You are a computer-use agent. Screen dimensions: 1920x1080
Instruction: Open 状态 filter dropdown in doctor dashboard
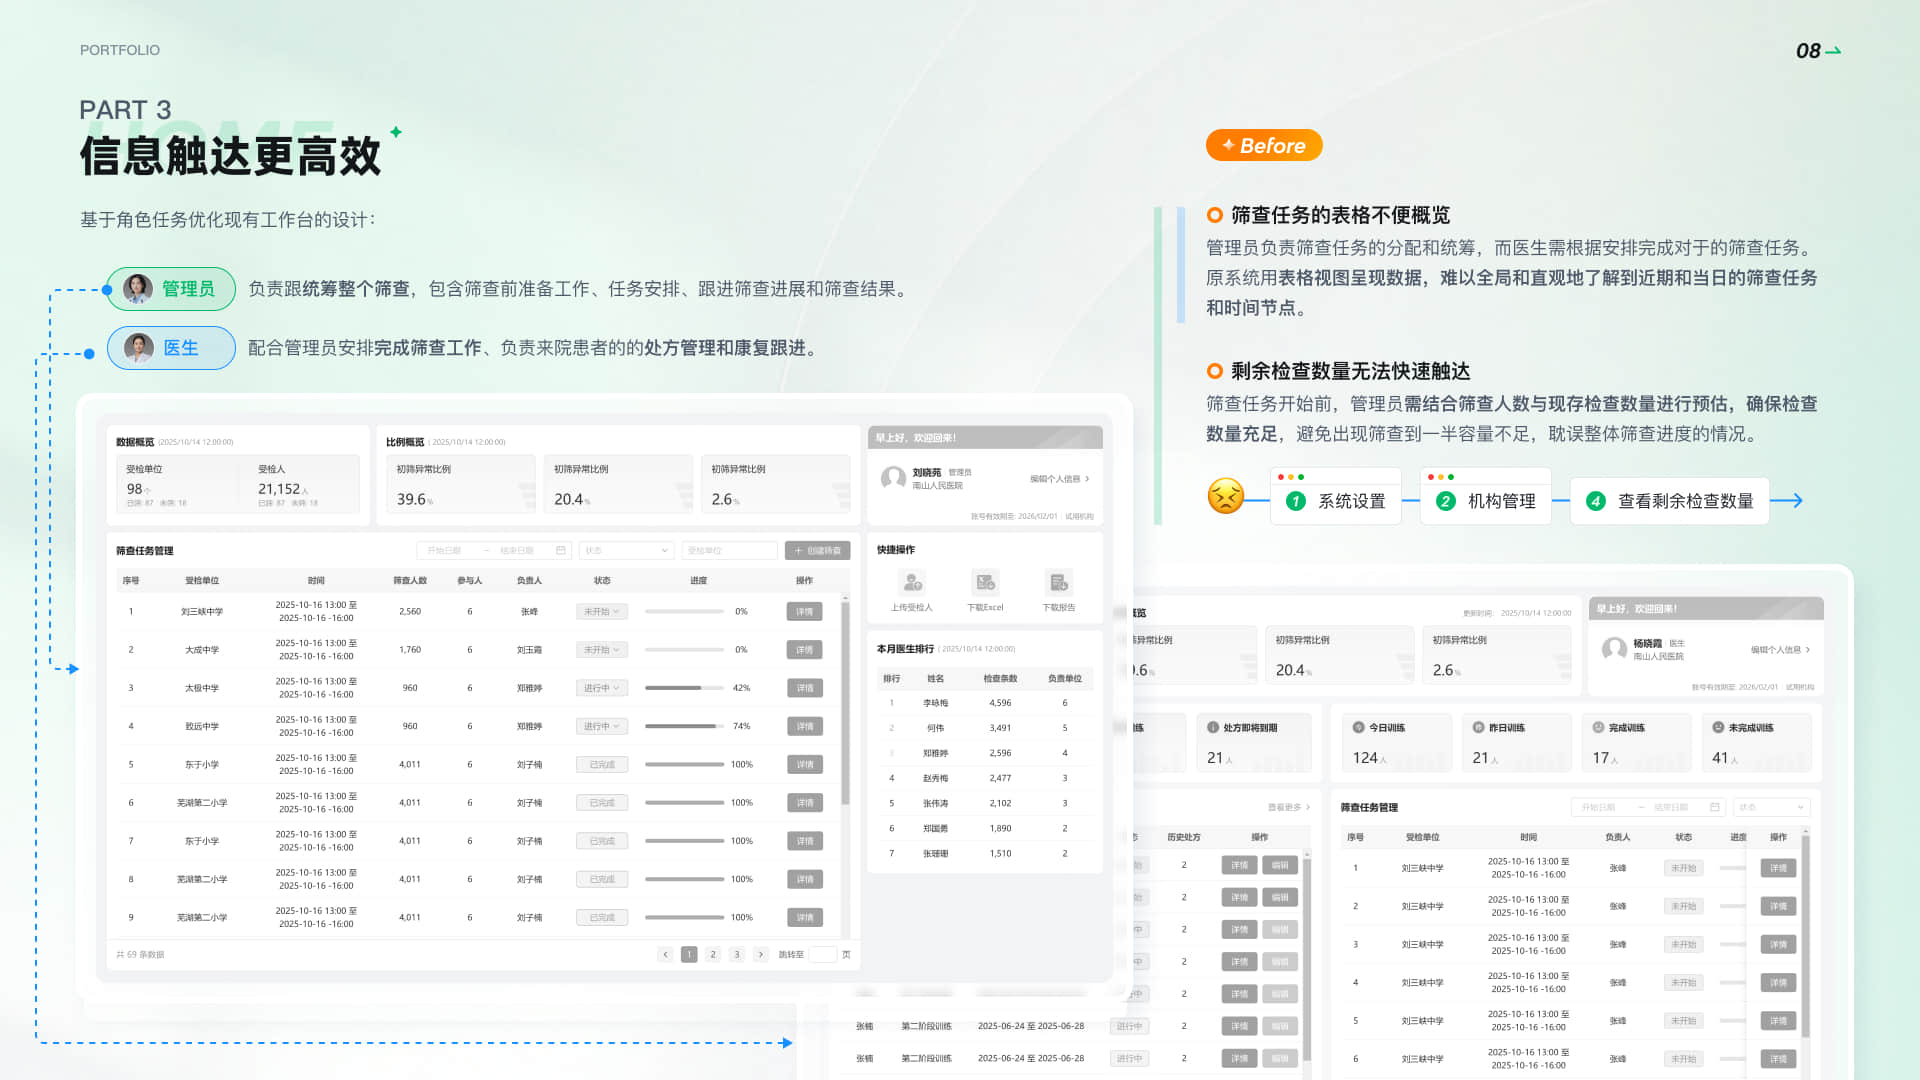pyautogui.click(x=1771, y=807)
